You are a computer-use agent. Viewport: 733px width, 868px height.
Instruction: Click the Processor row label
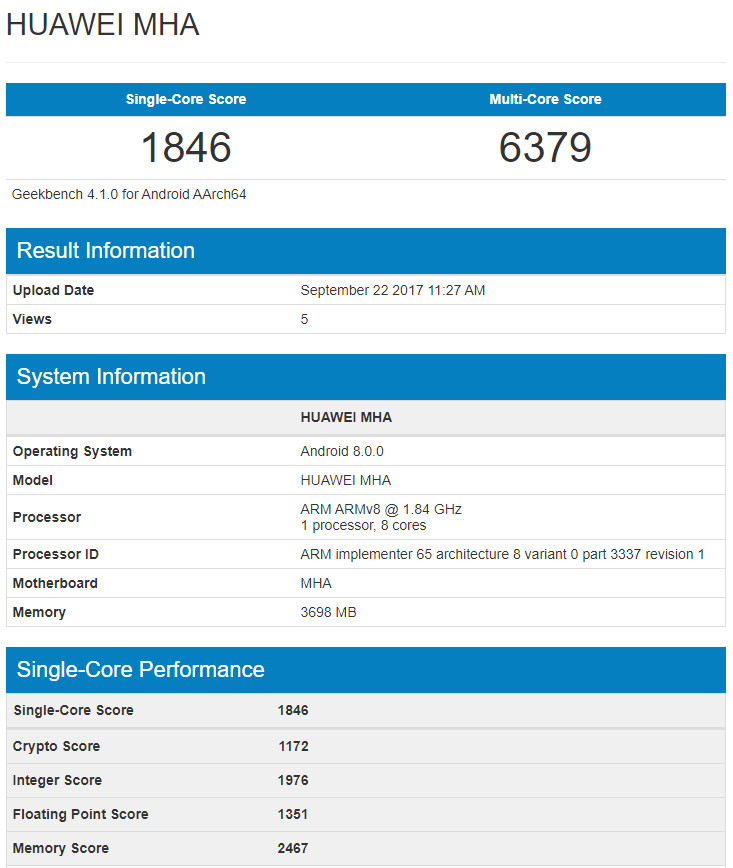pos(47,517)
